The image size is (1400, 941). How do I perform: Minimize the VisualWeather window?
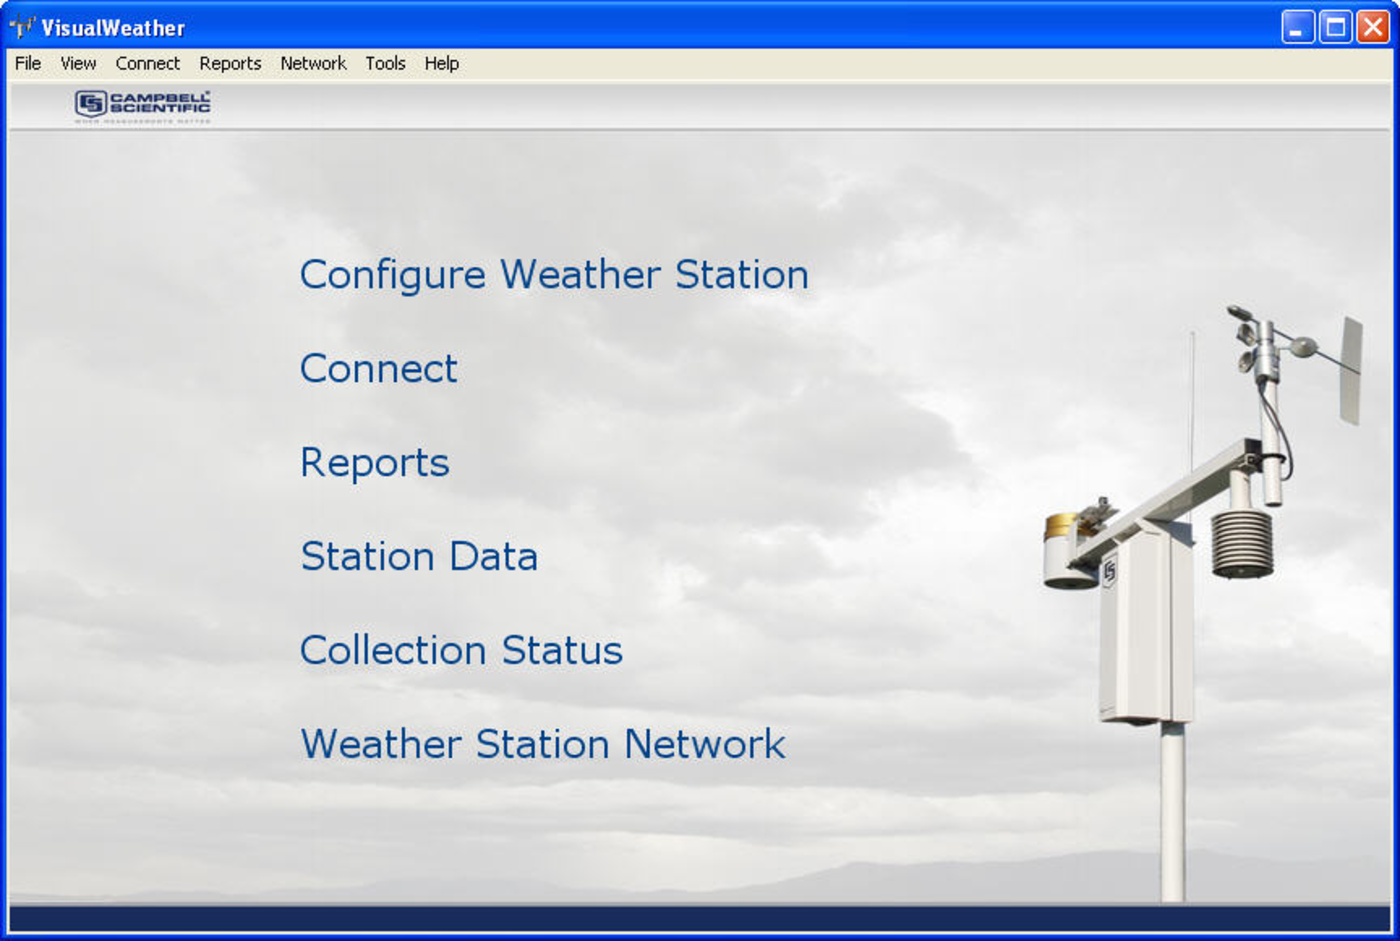point(1298,27)
